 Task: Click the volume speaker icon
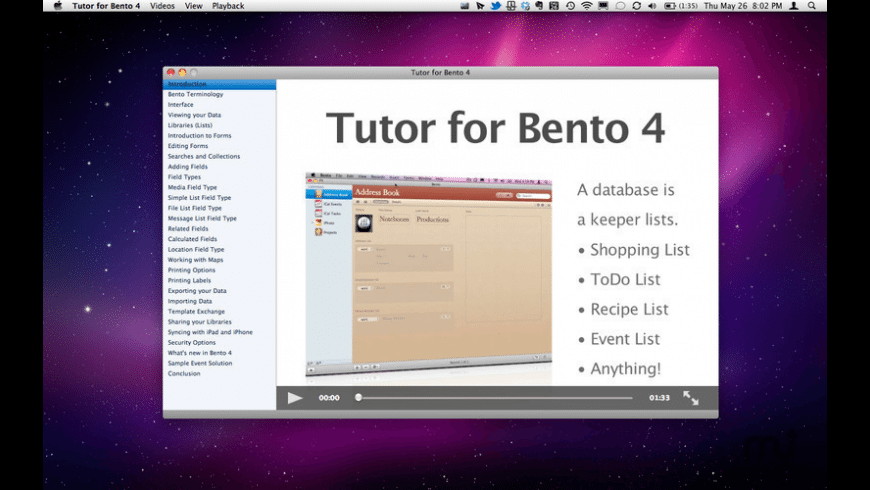tap(652, 6)
